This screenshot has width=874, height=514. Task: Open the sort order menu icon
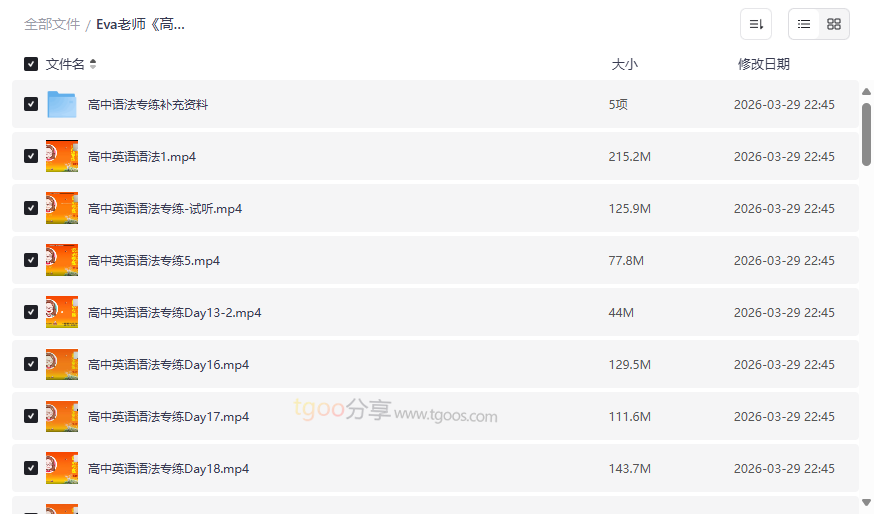pyautogui.click(x=756, y=24)
